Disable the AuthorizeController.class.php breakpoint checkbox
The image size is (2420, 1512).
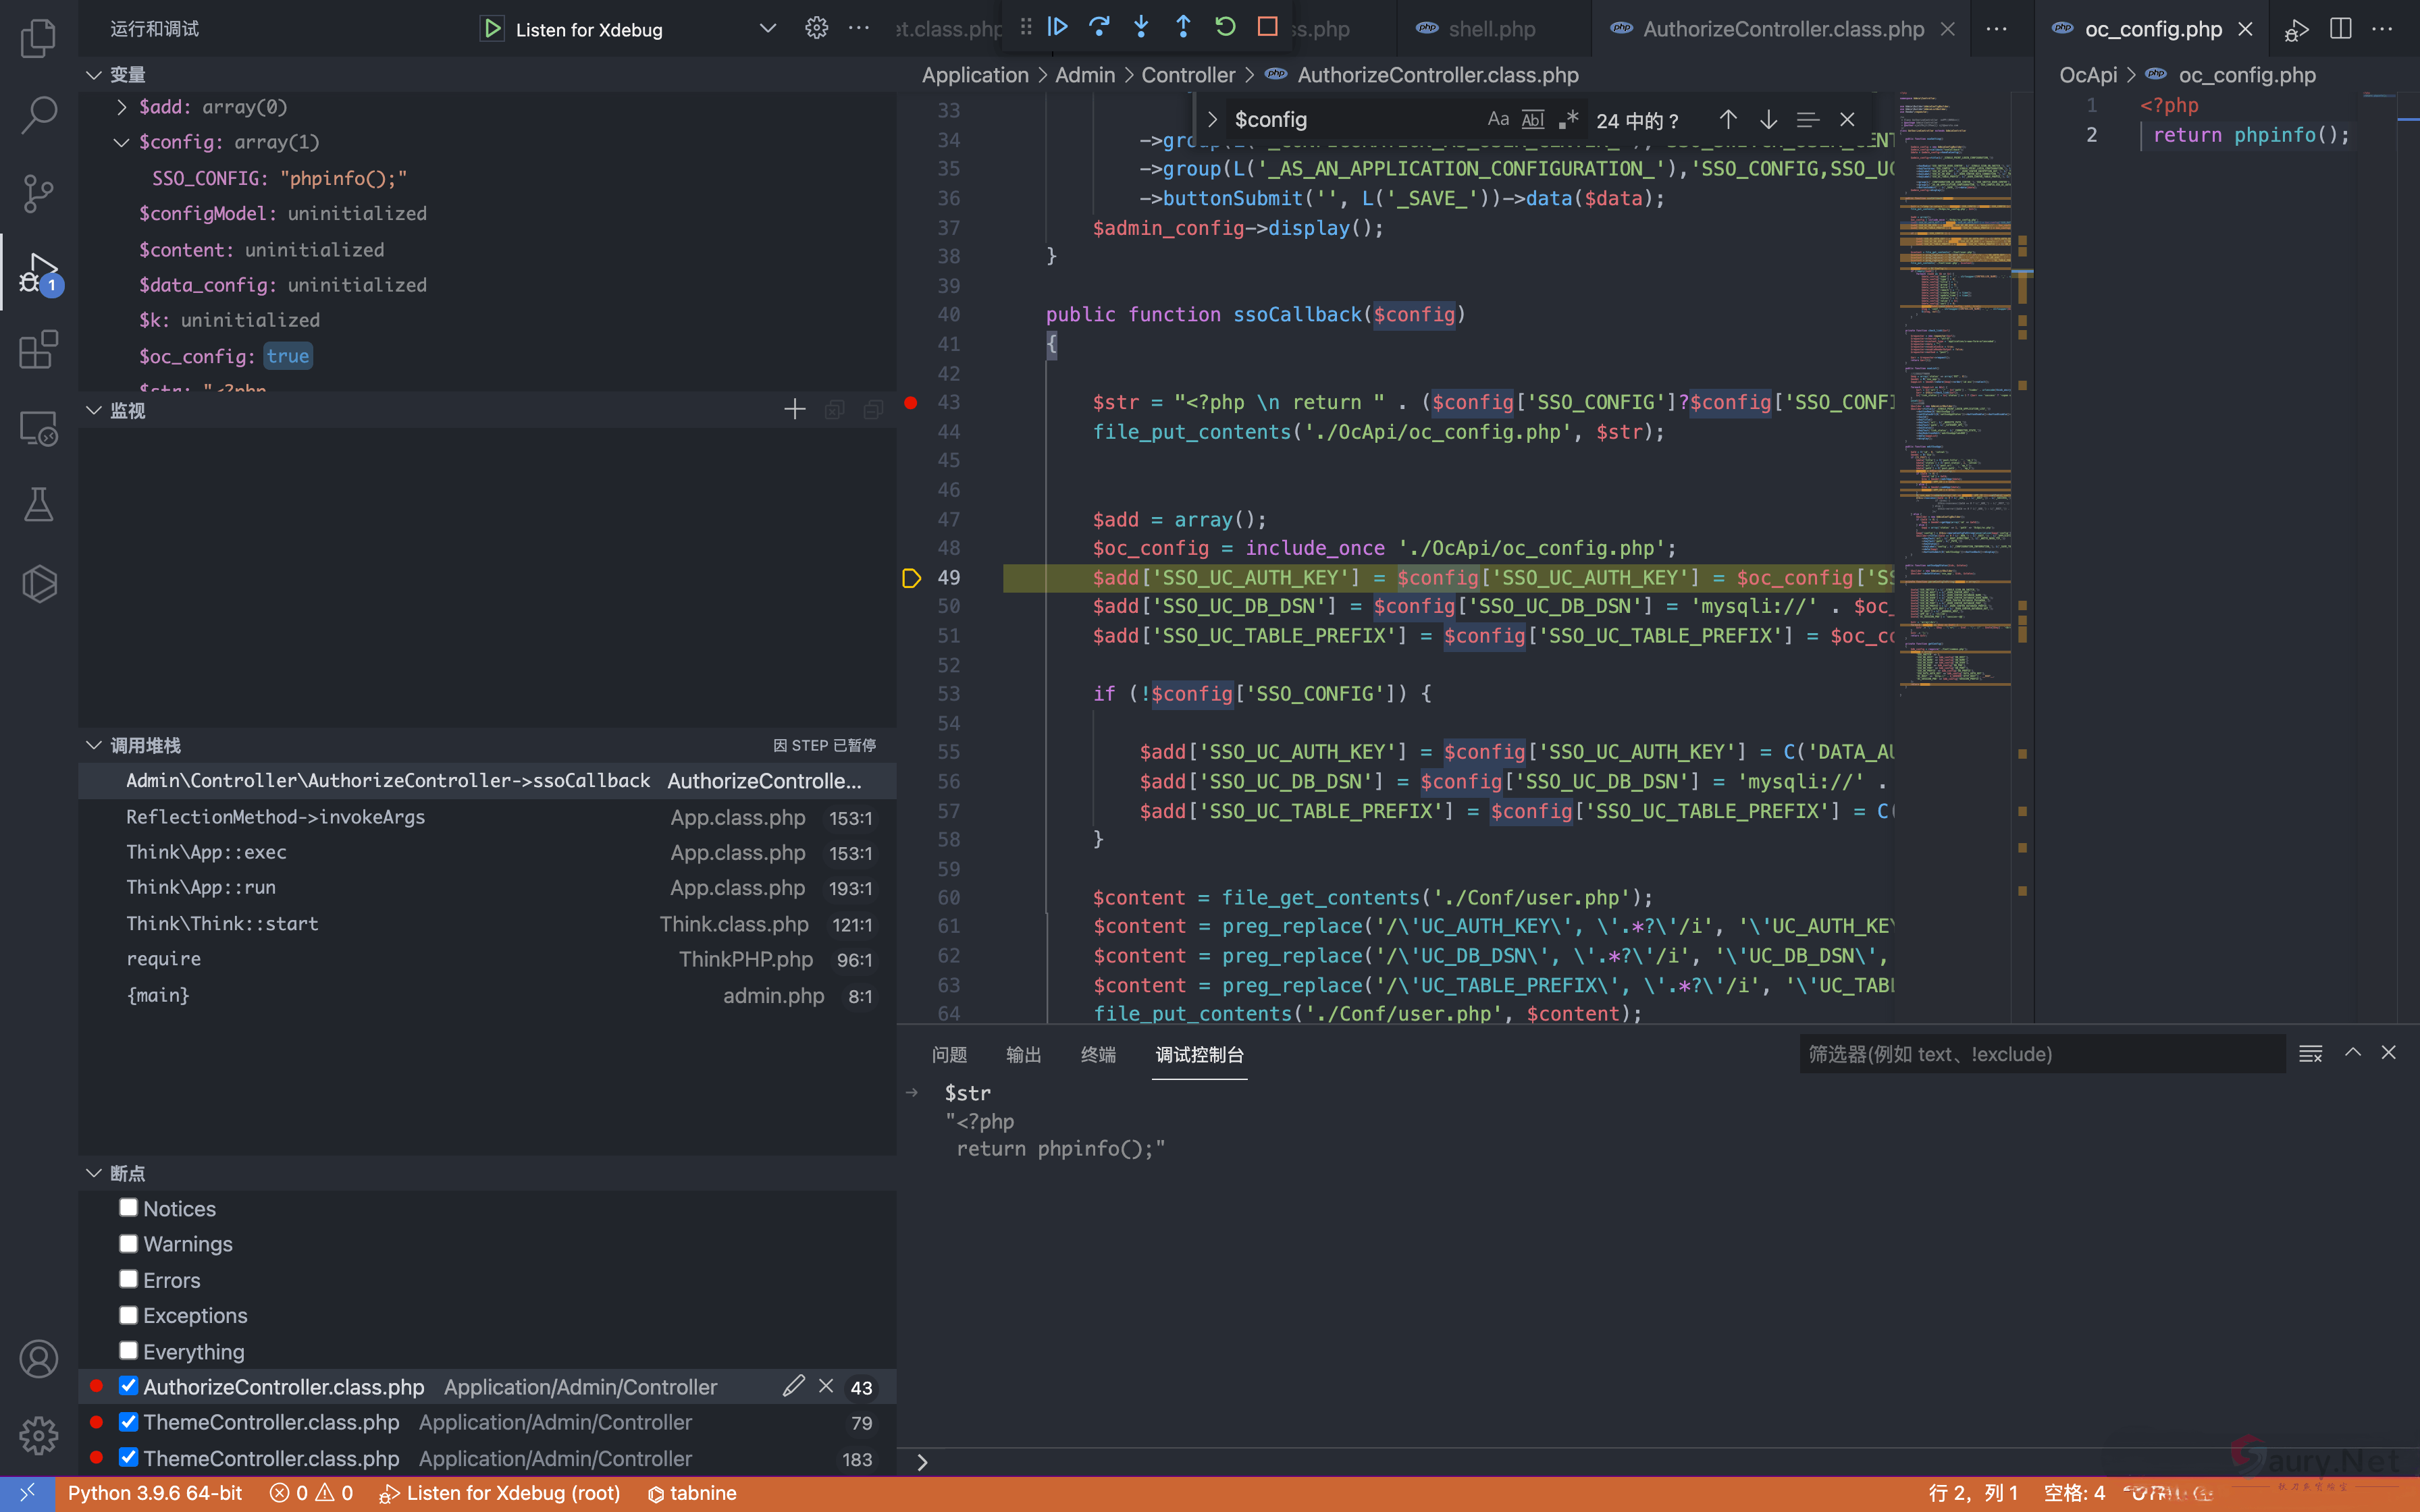[x=129, y=1386]
